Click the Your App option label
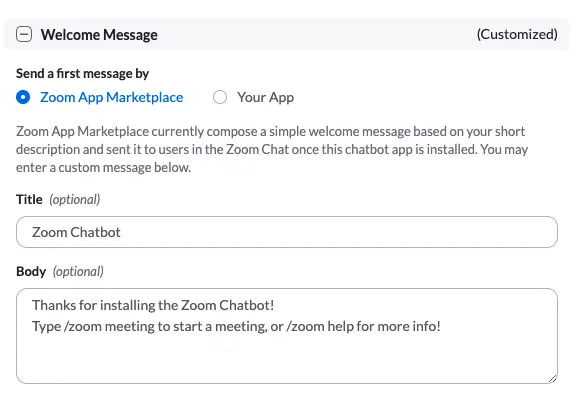The width and height of the screenshot is (576, 394). tap(266, 98)
